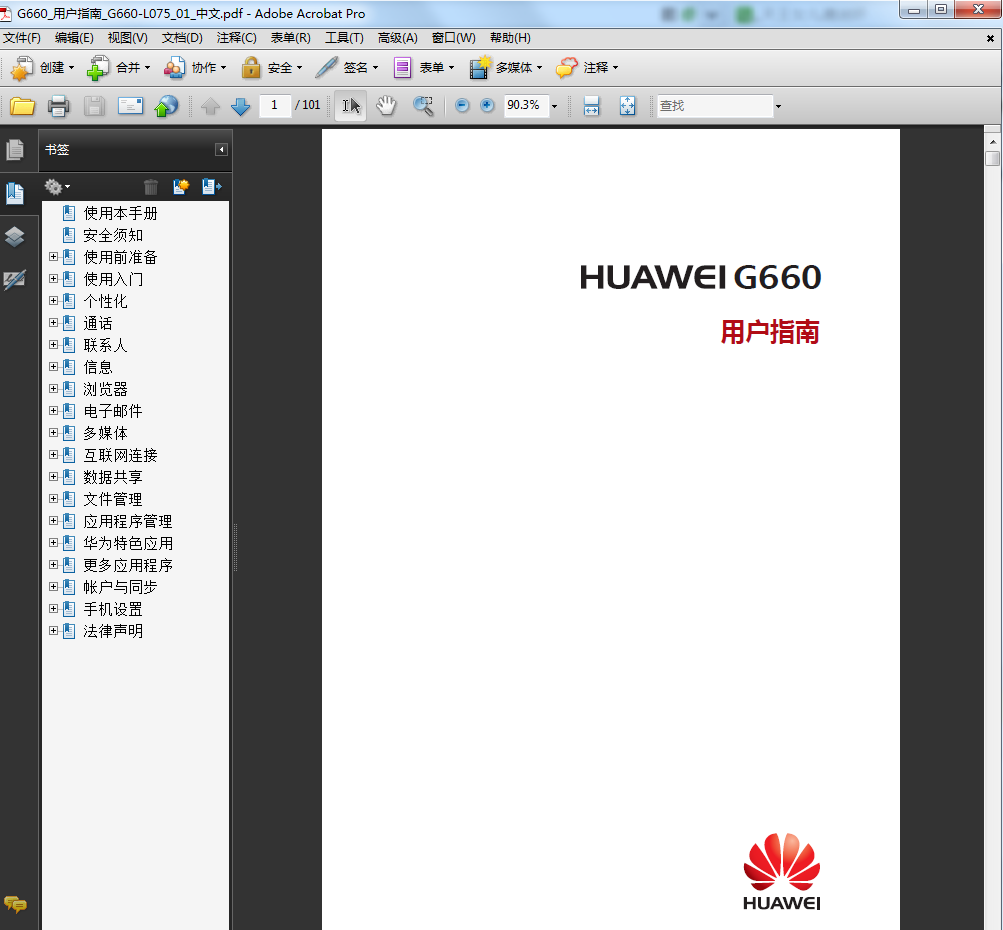This screenshot has height=930, width=1003.
Task: Select the Hand tool
Action: [x=386, y=106]
